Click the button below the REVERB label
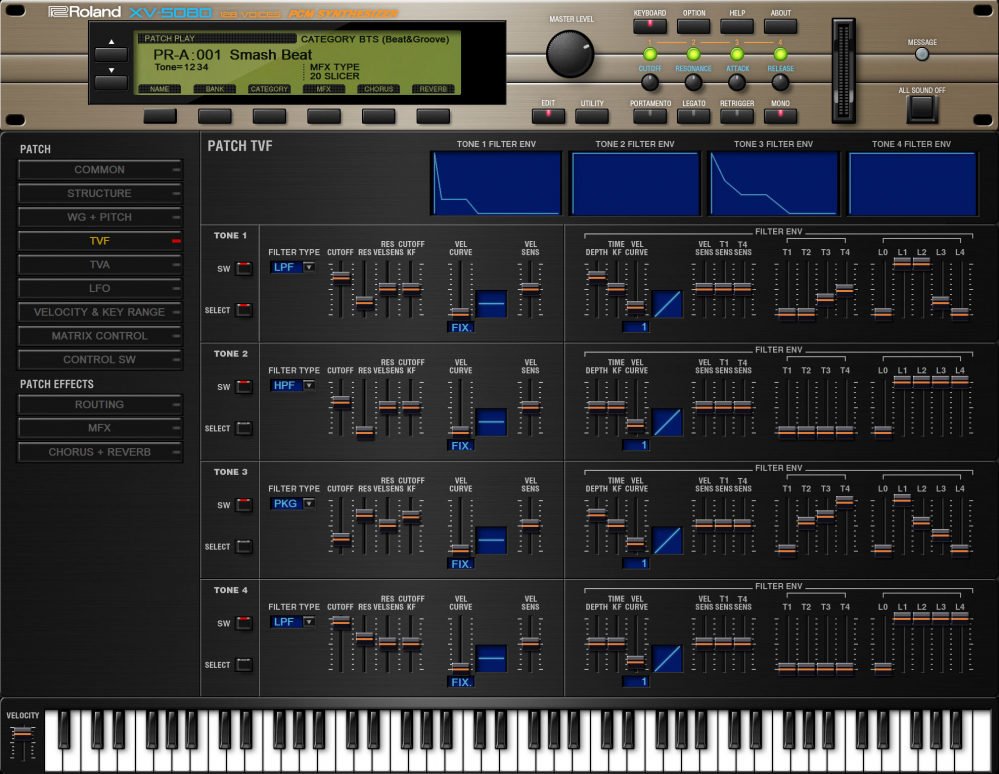The height and width of the screenshot is (774, 999). 433,116
